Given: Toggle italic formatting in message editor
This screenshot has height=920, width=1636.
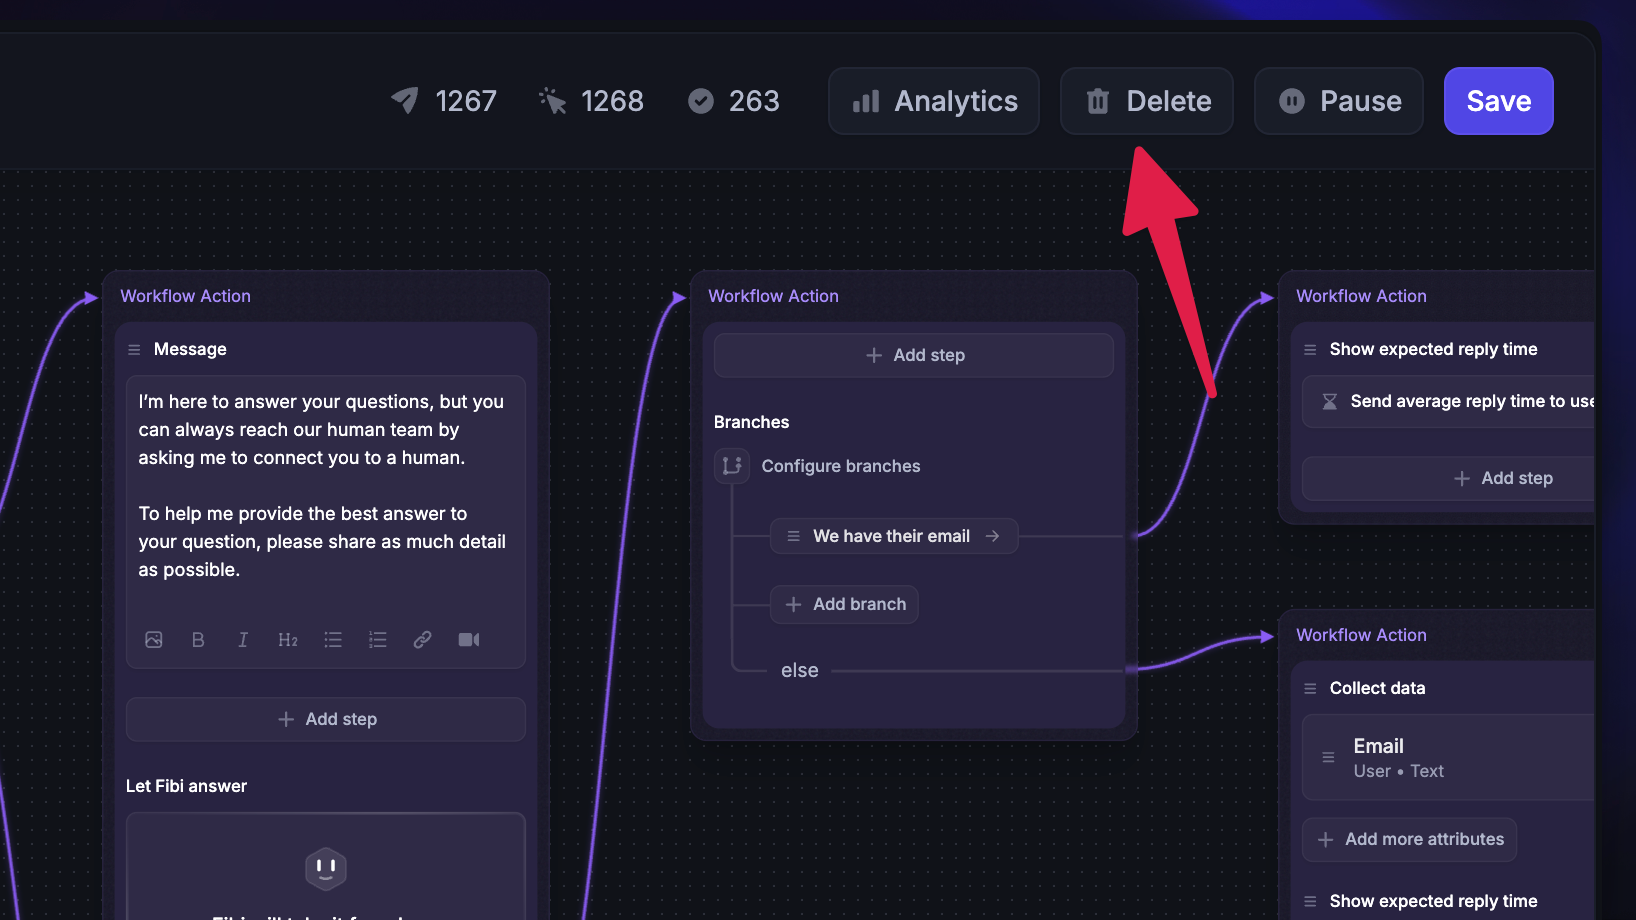Looking at the screenshot, I should point(243,640).
